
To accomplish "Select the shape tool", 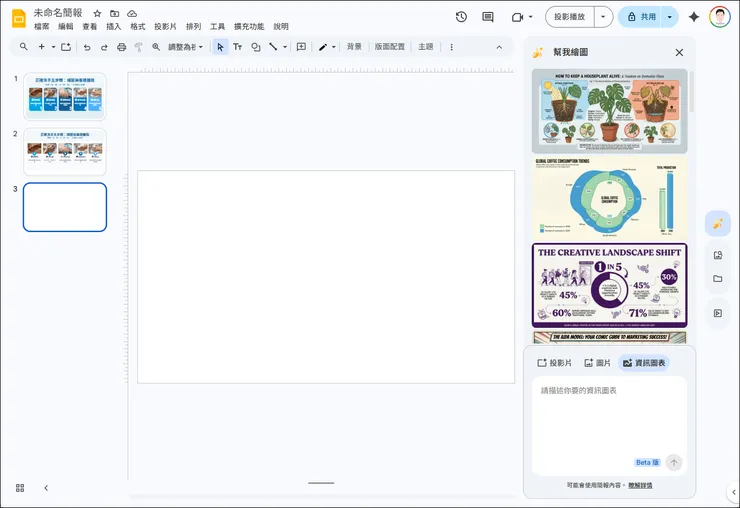I will coord(256,47).
